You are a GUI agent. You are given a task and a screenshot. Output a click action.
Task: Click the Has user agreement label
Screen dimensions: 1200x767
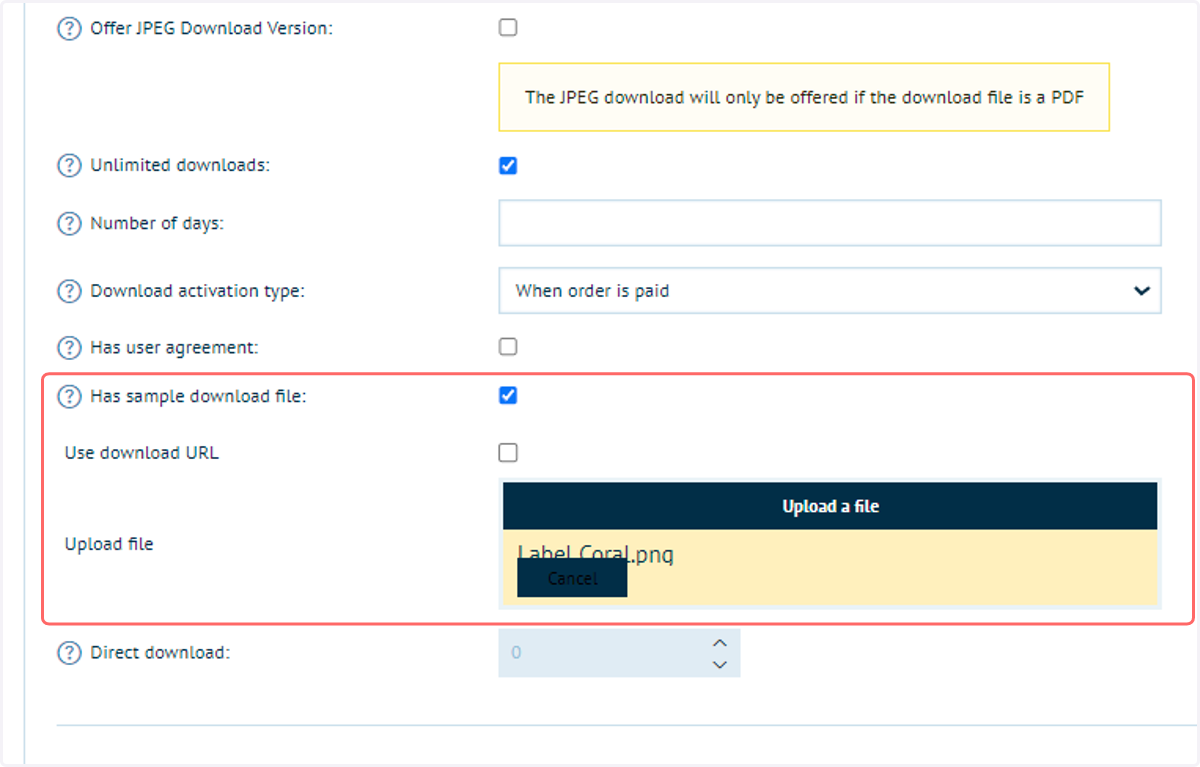click(x=174, y=348)
